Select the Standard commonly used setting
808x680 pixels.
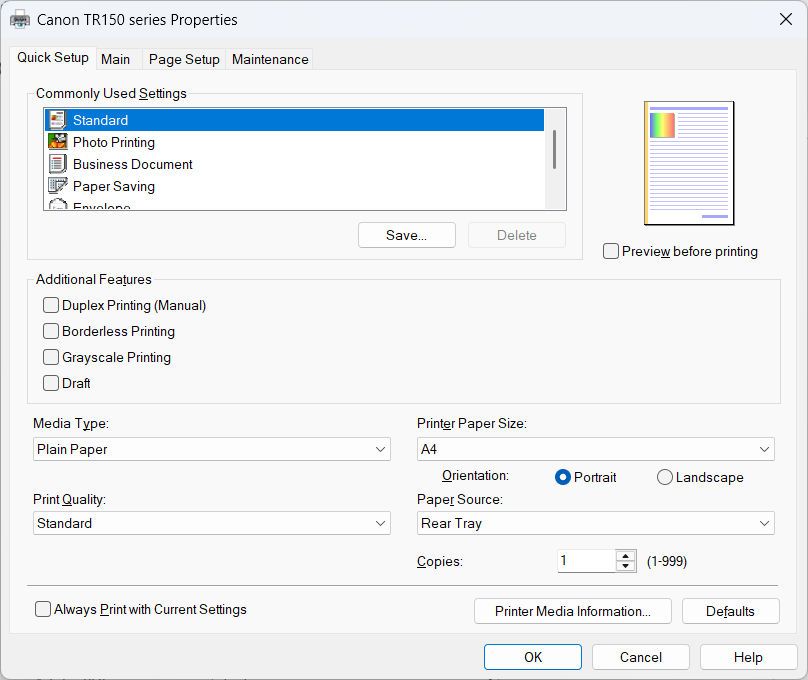(294, 120)
